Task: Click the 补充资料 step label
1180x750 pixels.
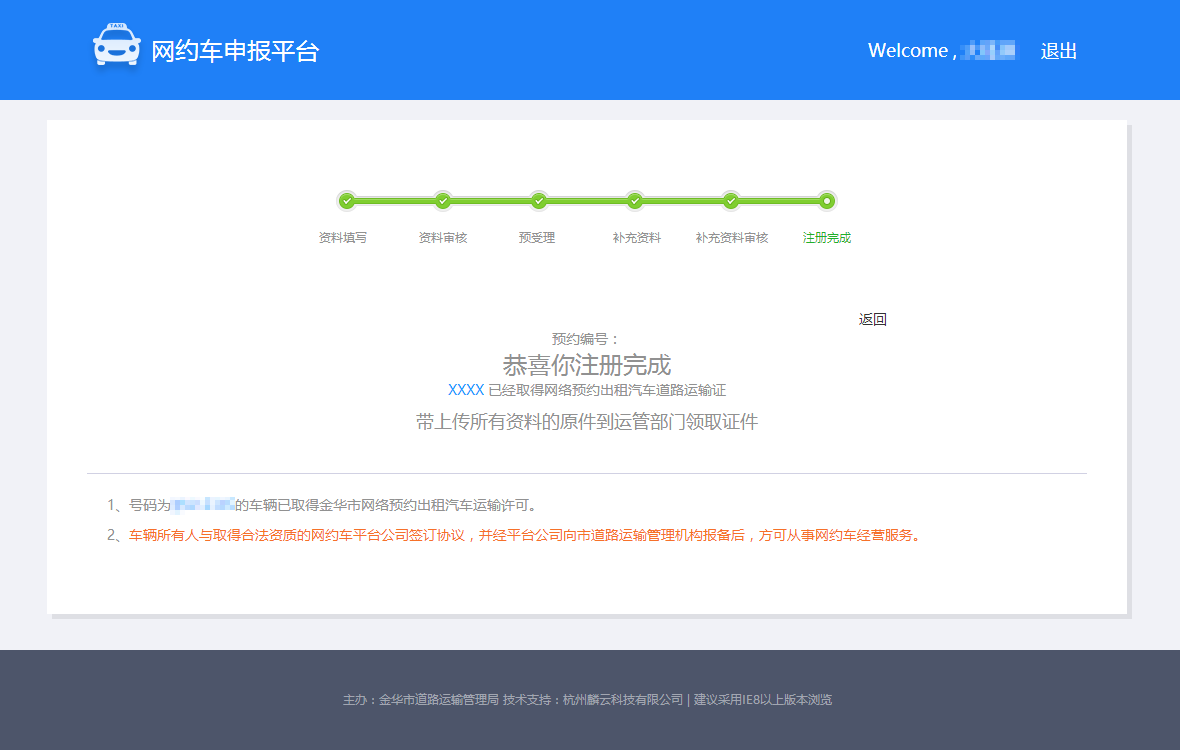Action: (637, 238)
